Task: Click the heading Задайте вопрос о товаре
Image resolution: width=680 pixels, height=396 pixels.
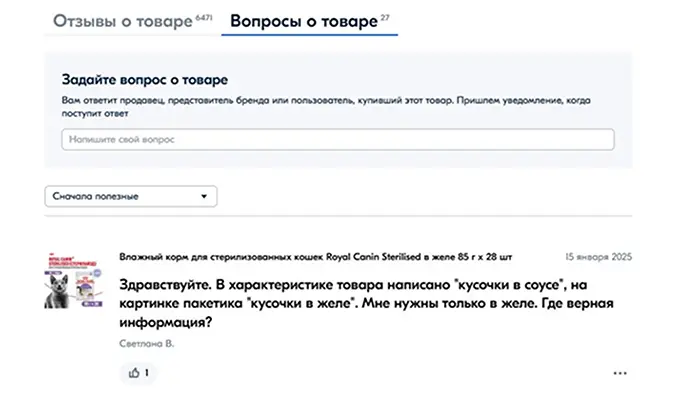Action: tap(145, 80)
